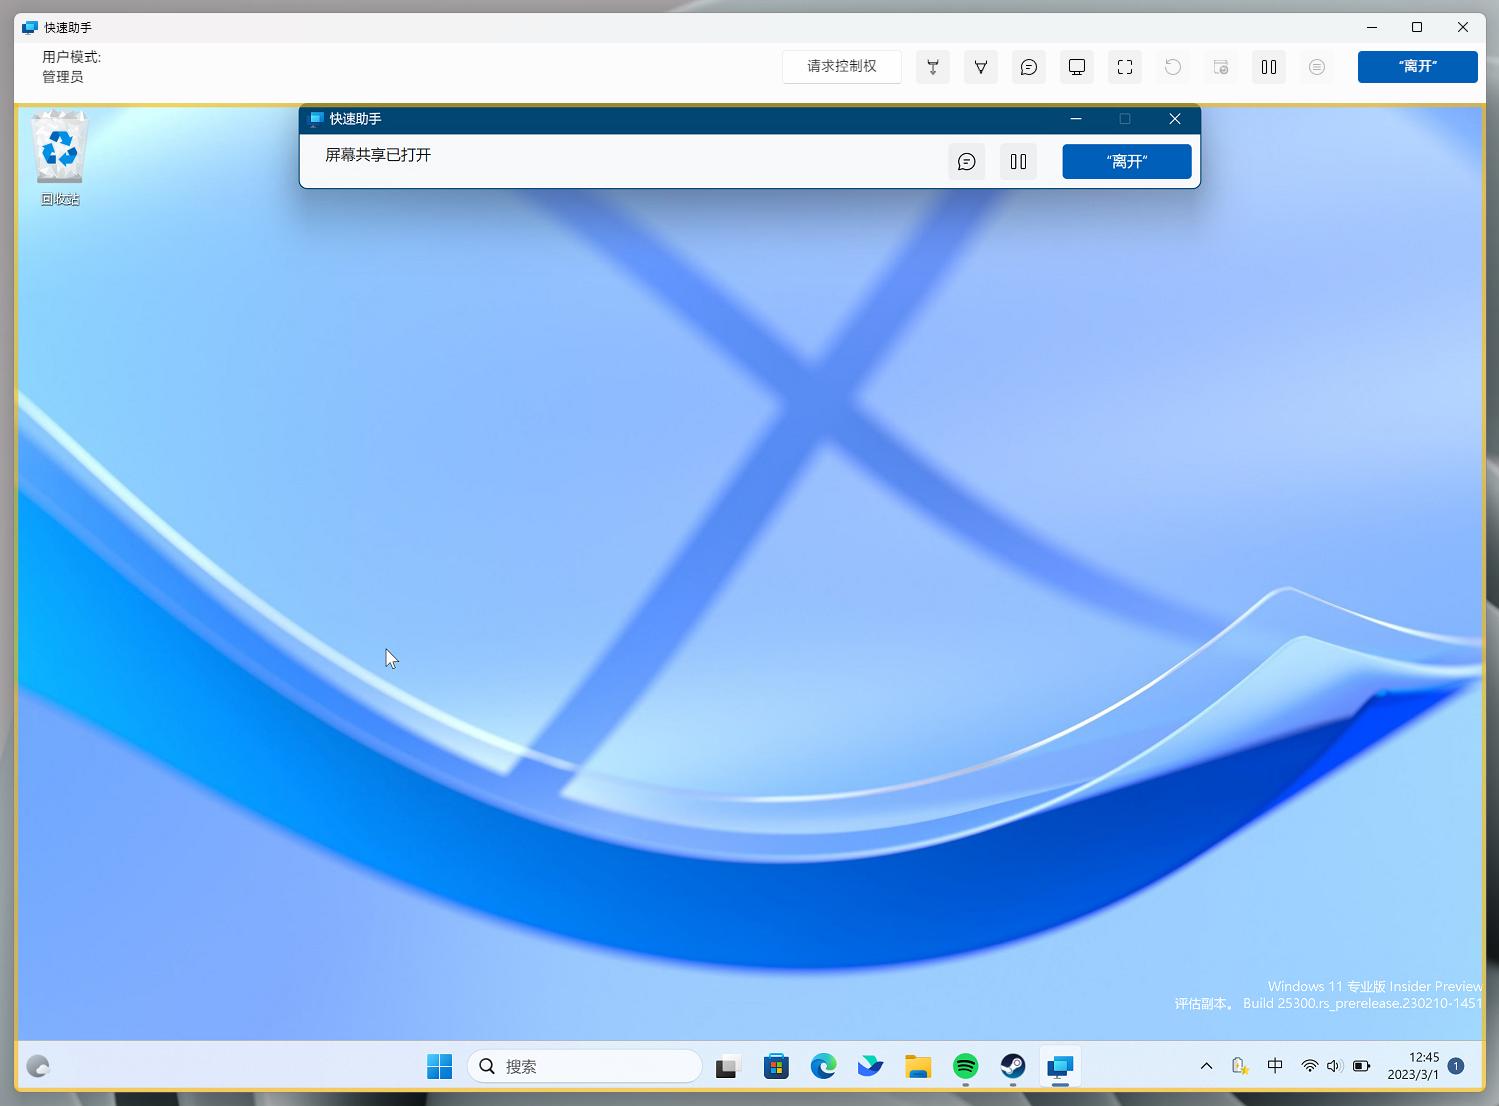Choose the monitor selection icon
This screenshot has width=1499, height=1106.
point(1077,67)
